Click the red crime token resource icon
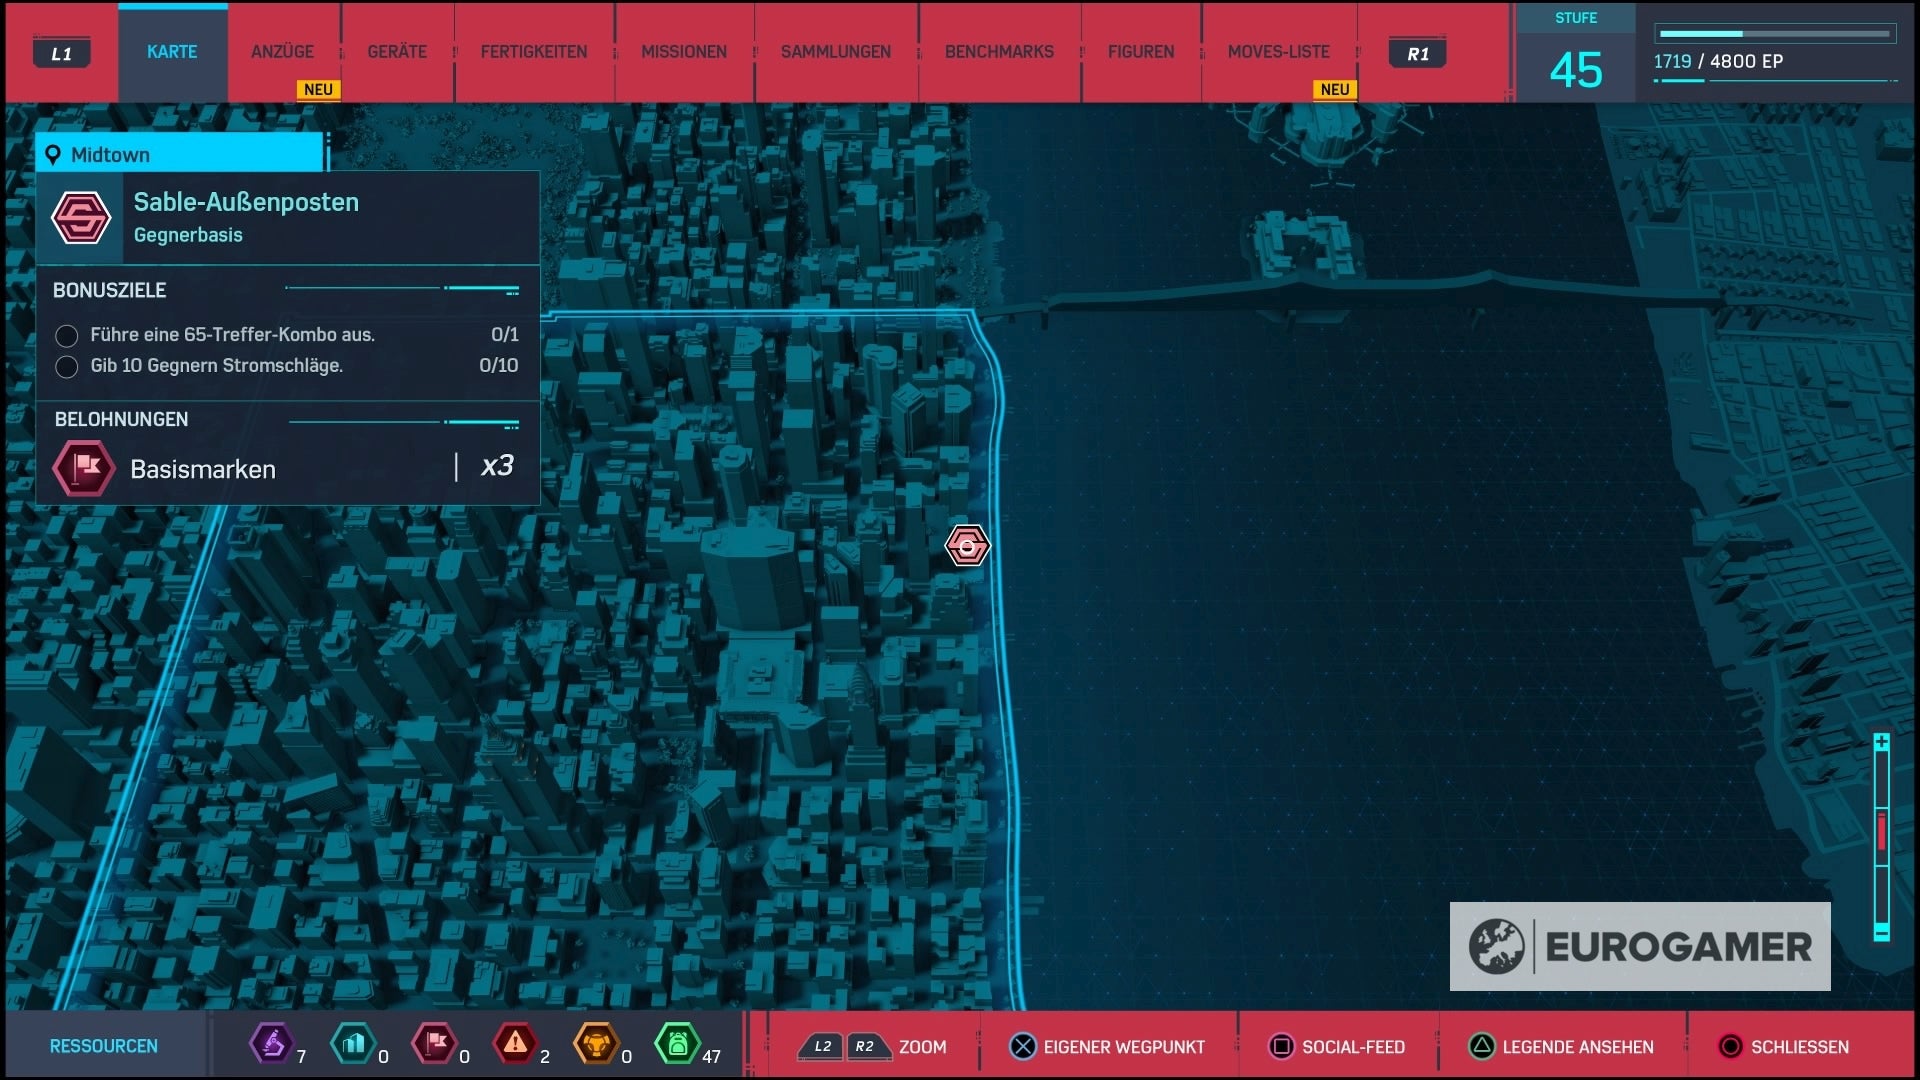This screenshot has height=1080, width=1920. click(516, 1044)
